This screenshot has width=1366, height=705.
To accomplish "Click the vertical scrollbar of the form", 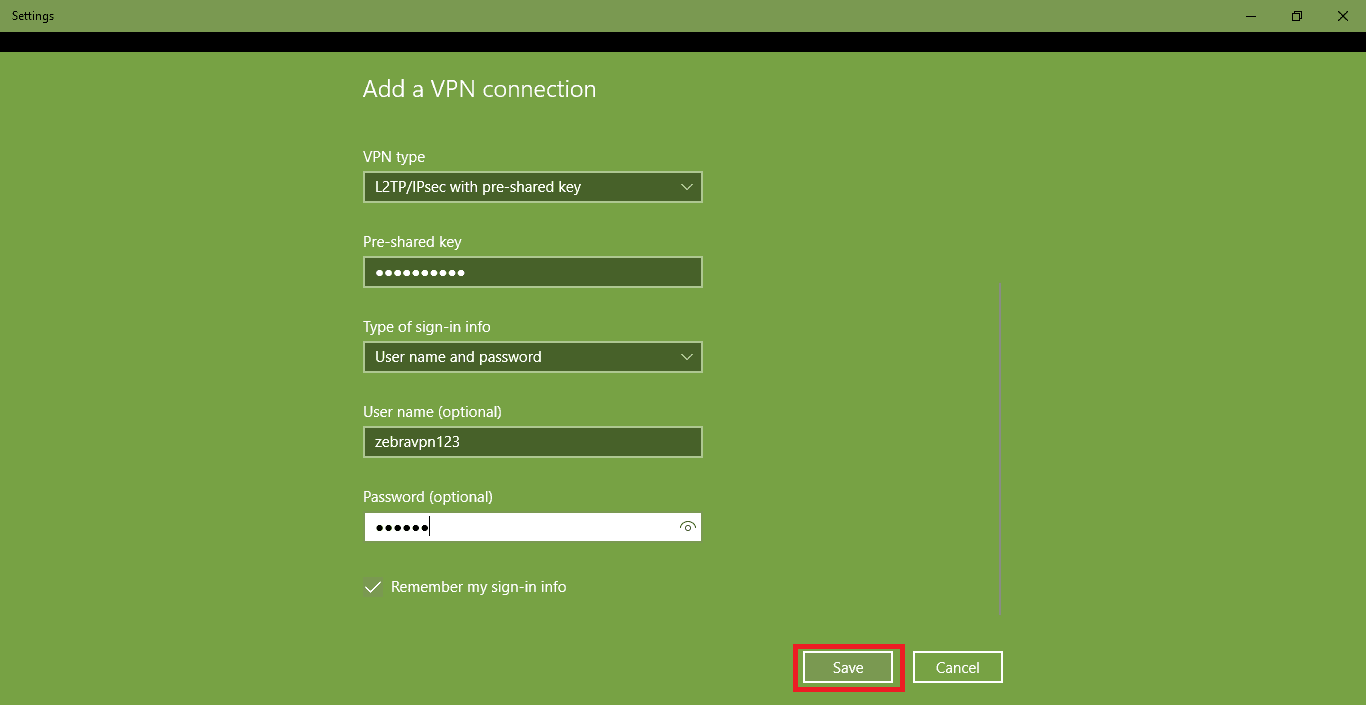I will [x=1000, y=450].
